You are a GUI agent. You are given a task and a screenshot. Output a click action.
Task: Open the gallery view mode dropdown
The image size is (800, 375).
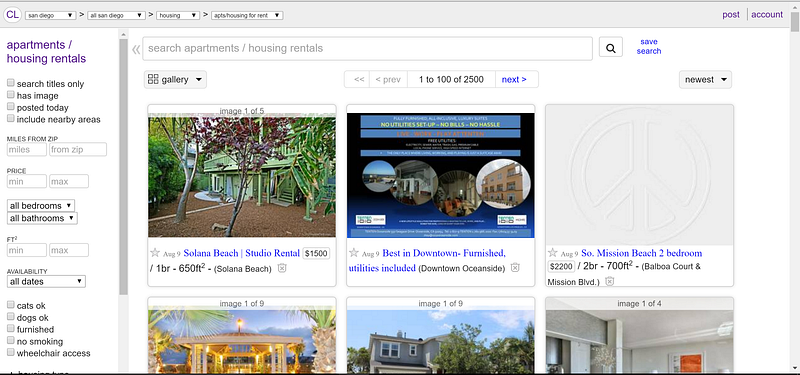175,80
